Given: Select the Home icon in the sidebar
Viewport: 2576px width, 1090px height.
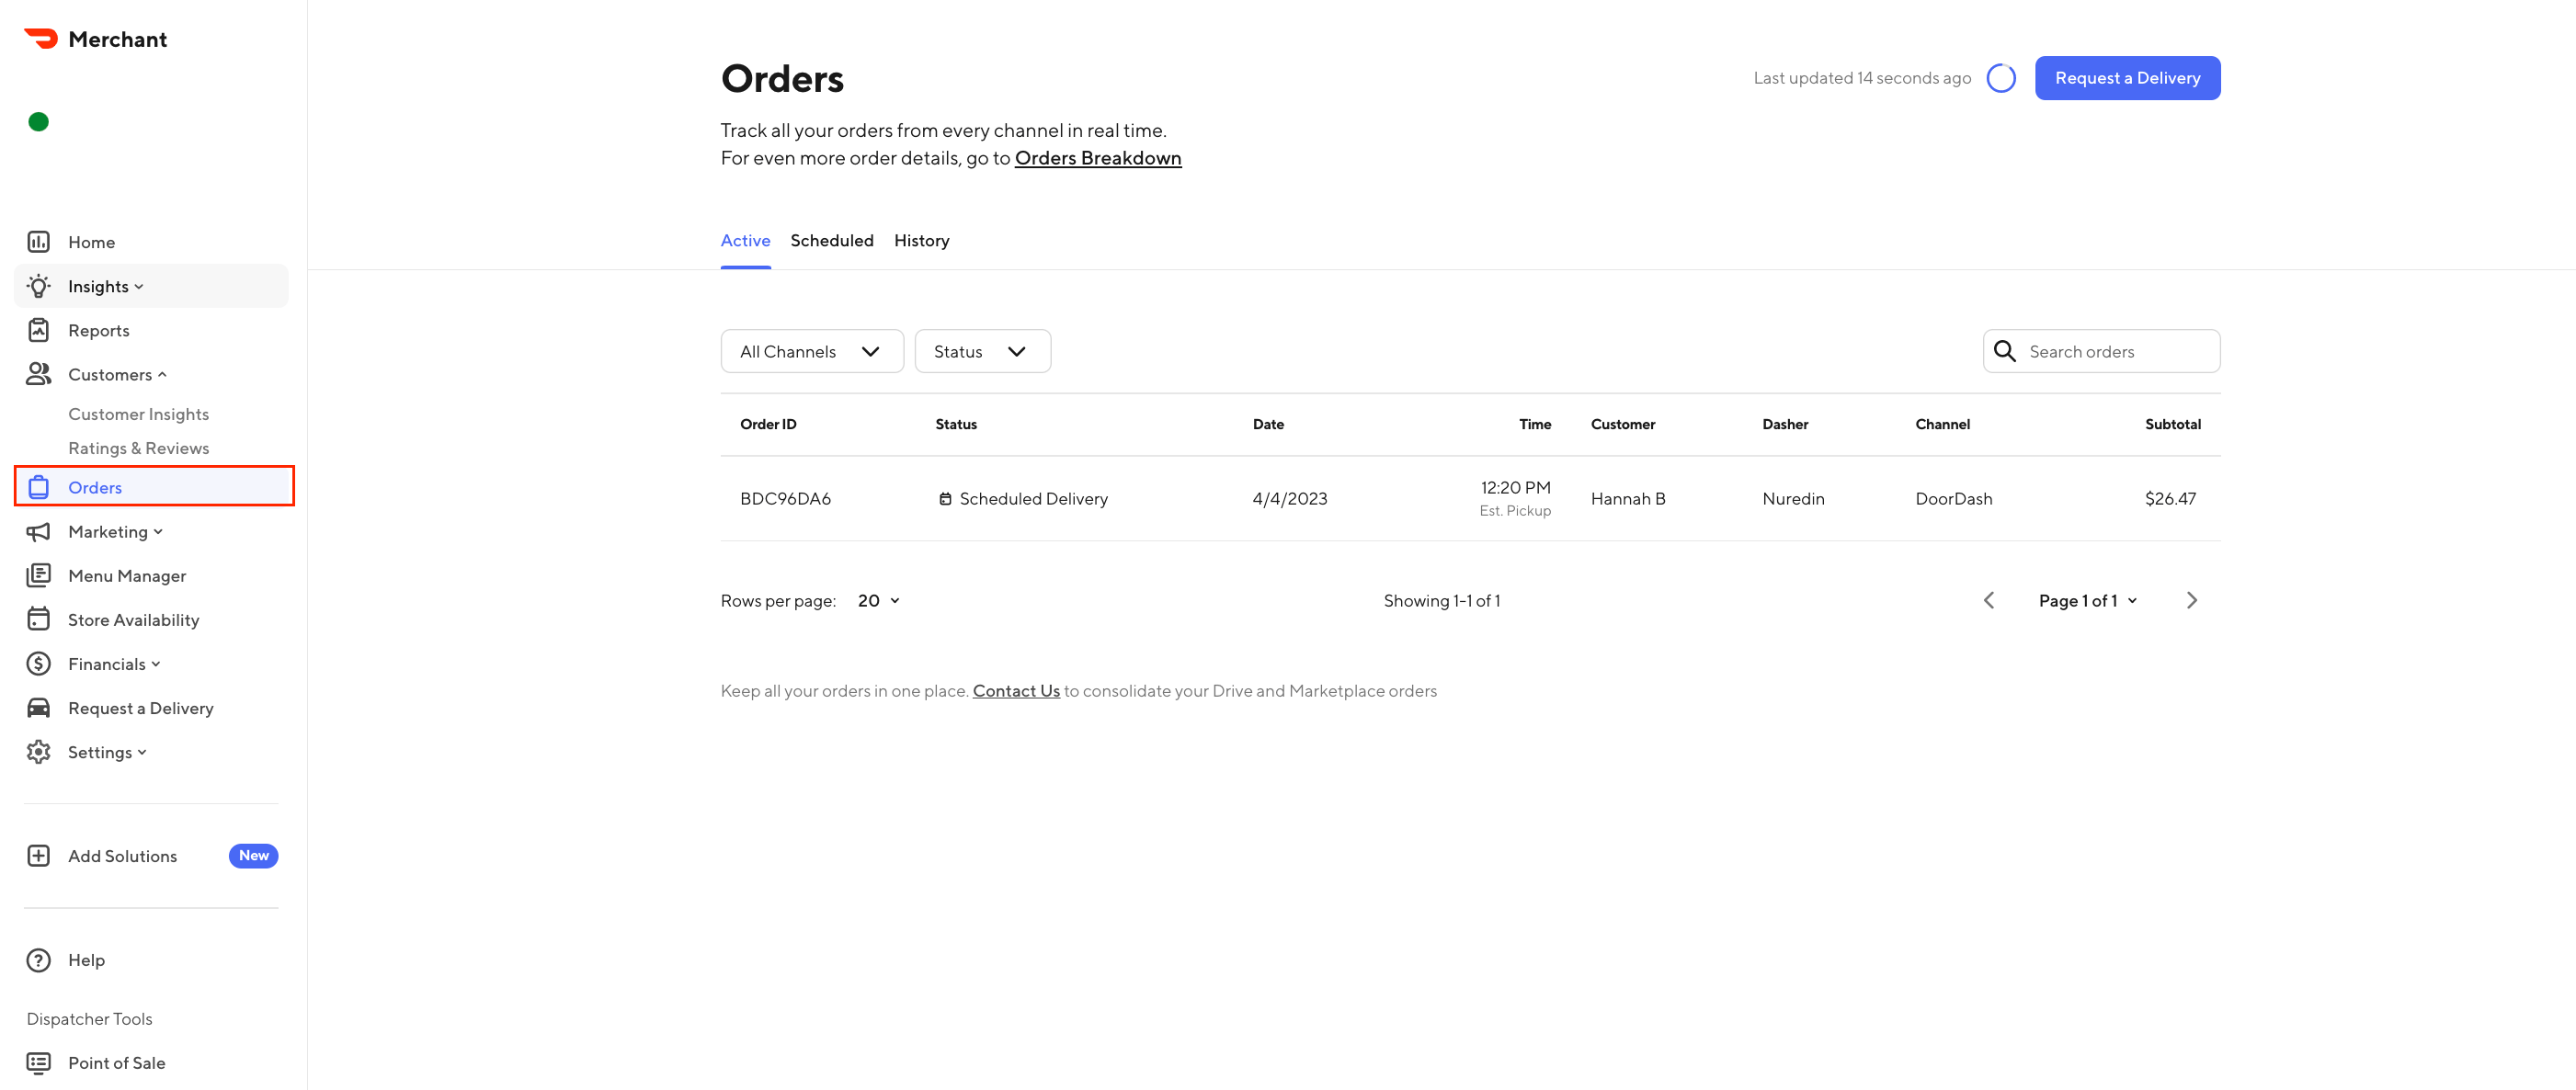Looking at the screenshot, I should coord(38,241).
